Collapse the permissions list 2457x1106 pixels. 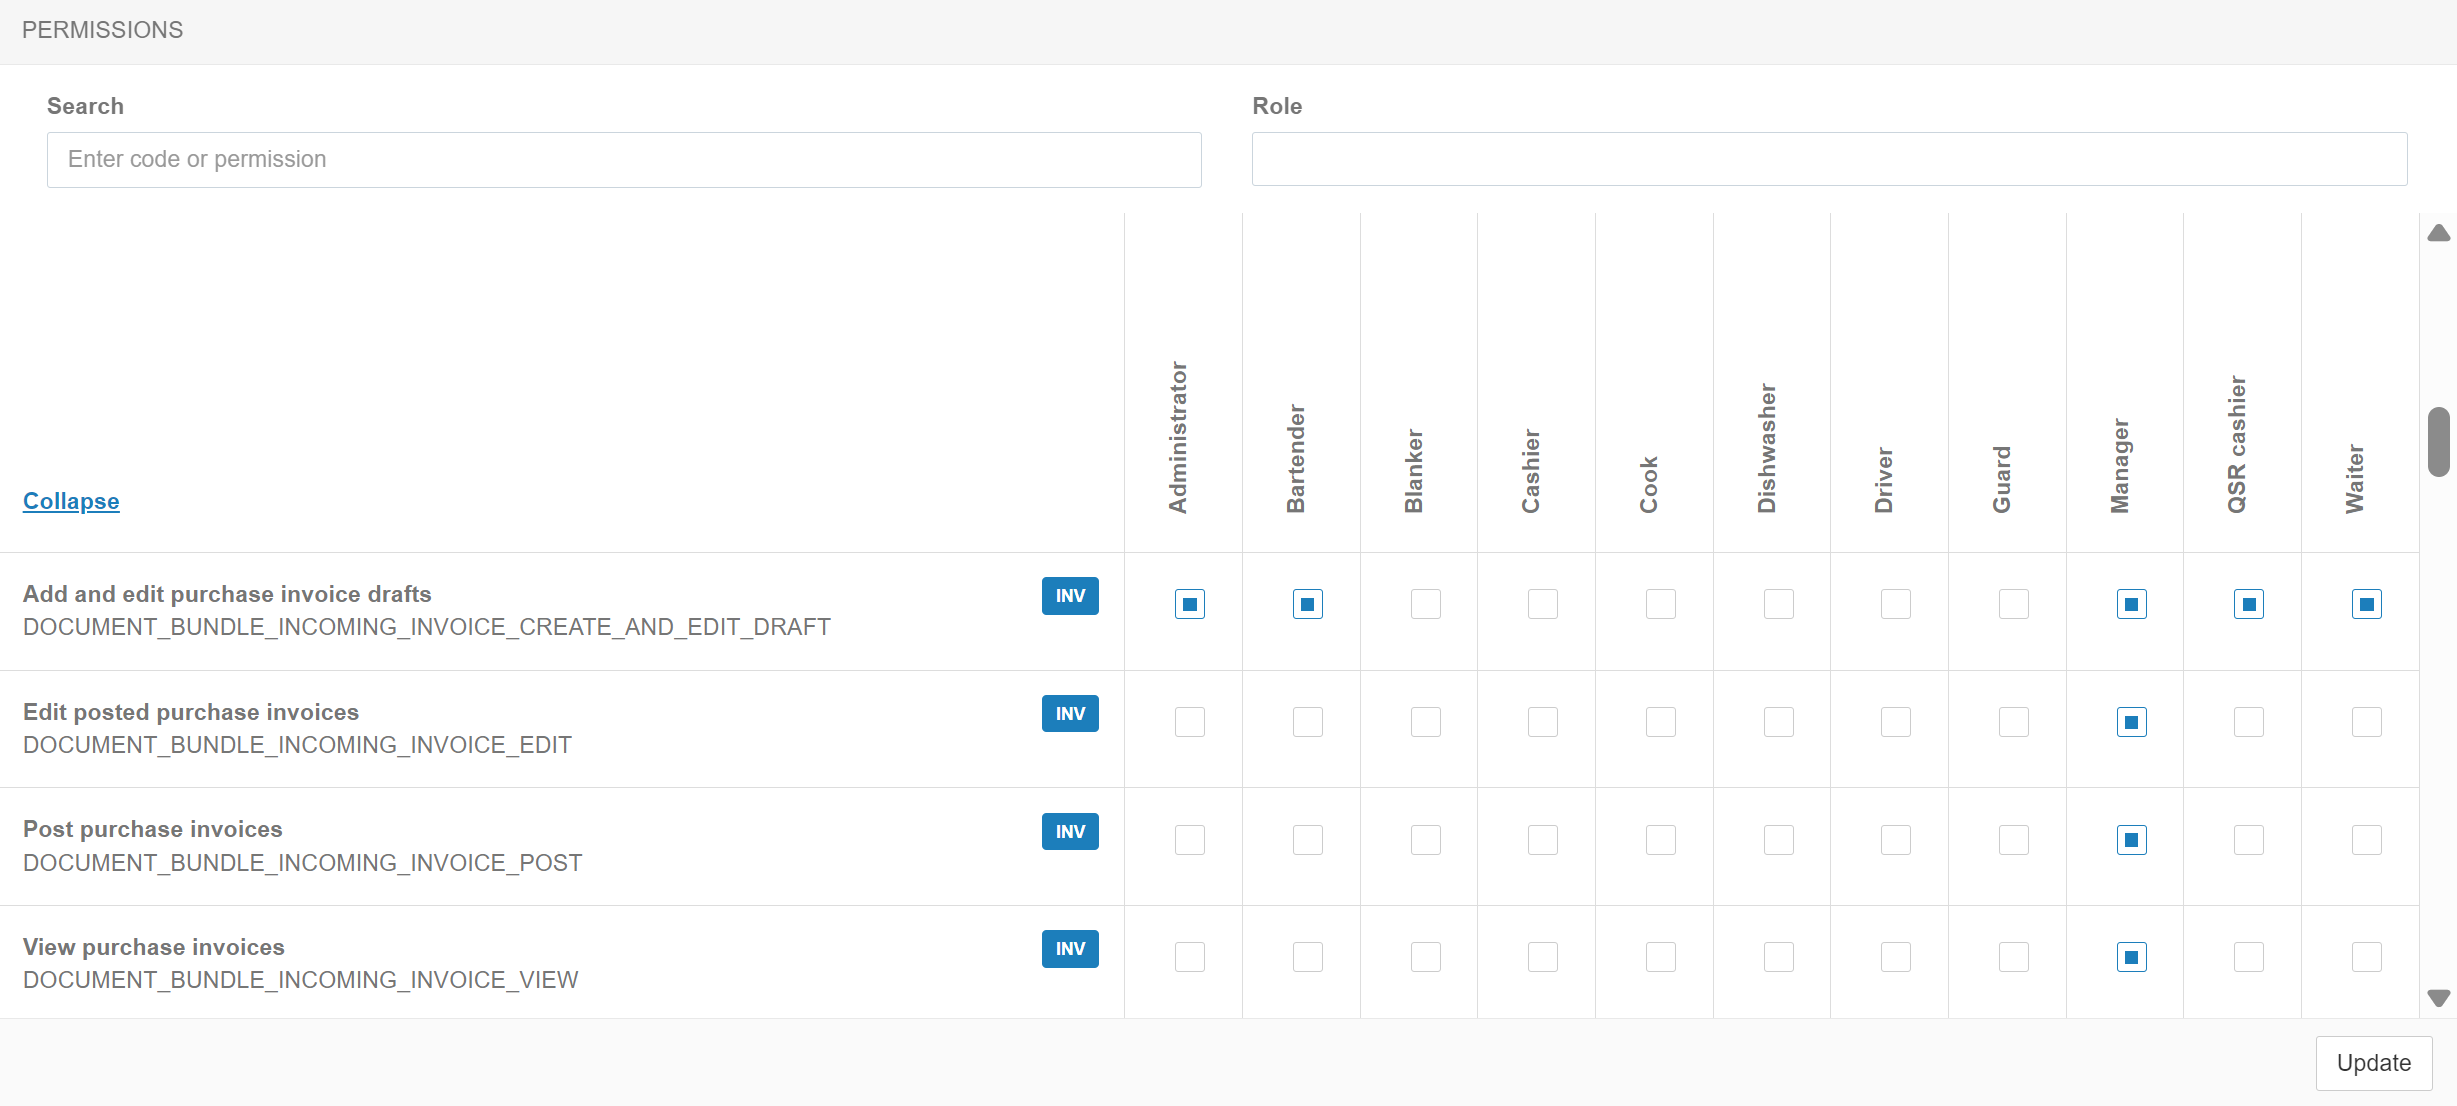click(x=71, y=501)
